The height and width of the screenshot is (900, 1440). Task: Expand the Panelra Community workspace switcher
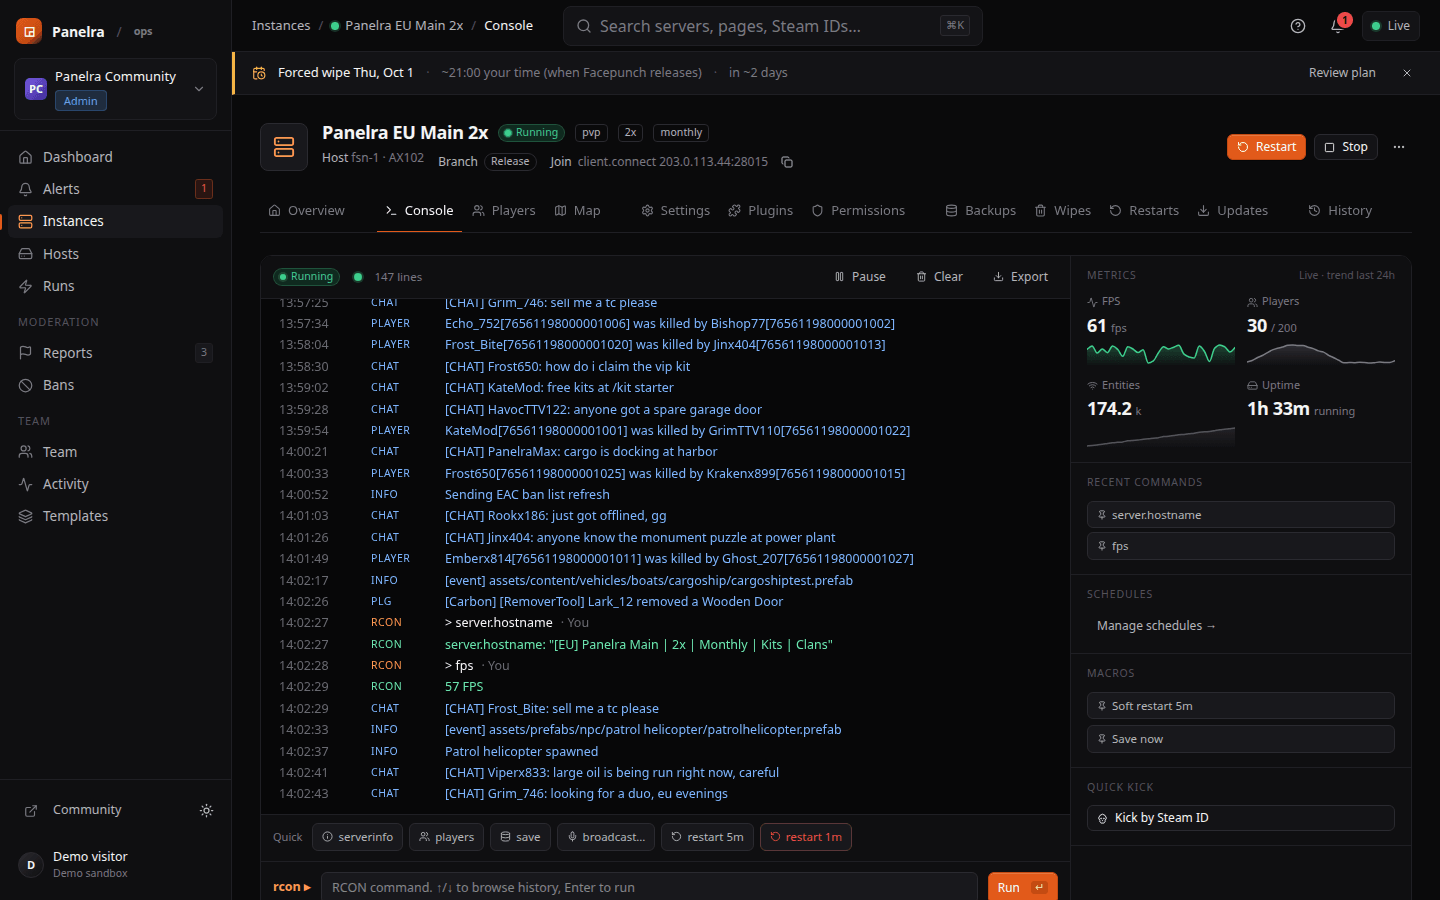[115, 89]
